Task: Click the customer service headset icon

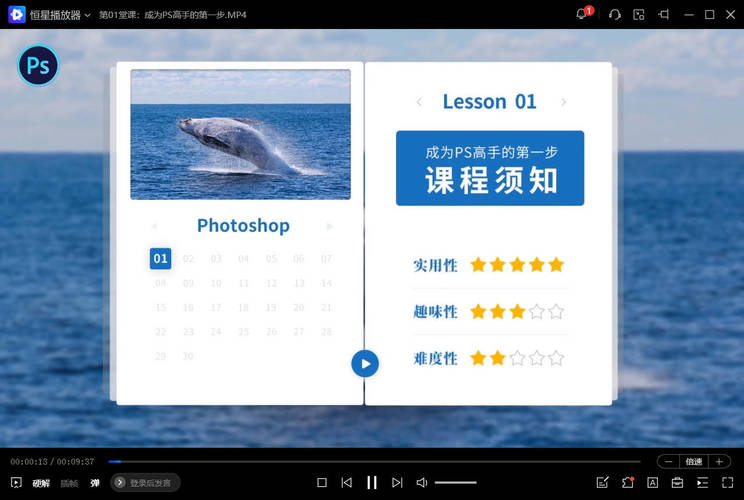Action: (x=614, y=14)
